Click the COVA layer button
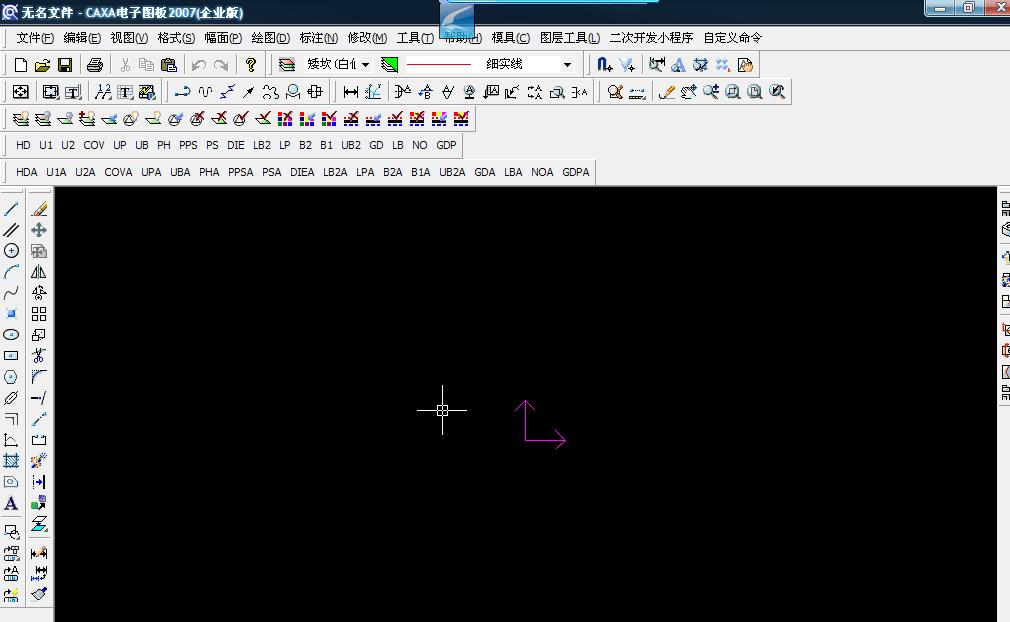Image resolution: width=1010 pixels, height=622 pixels. [x=119, y=172]
